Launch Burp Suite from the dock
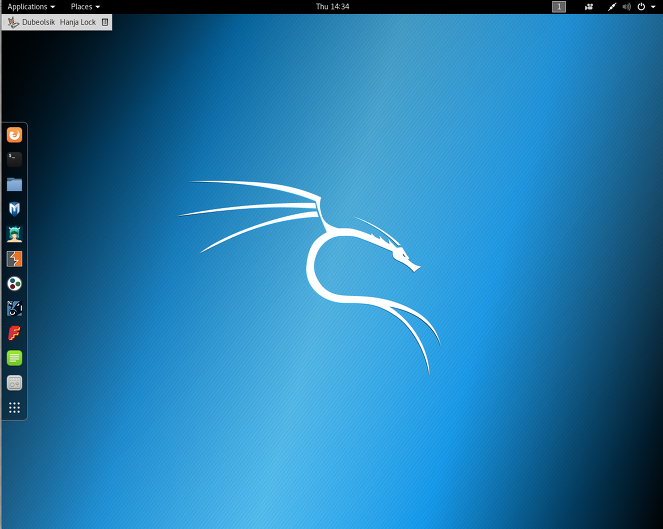663x529 pixels. (14, 259)
